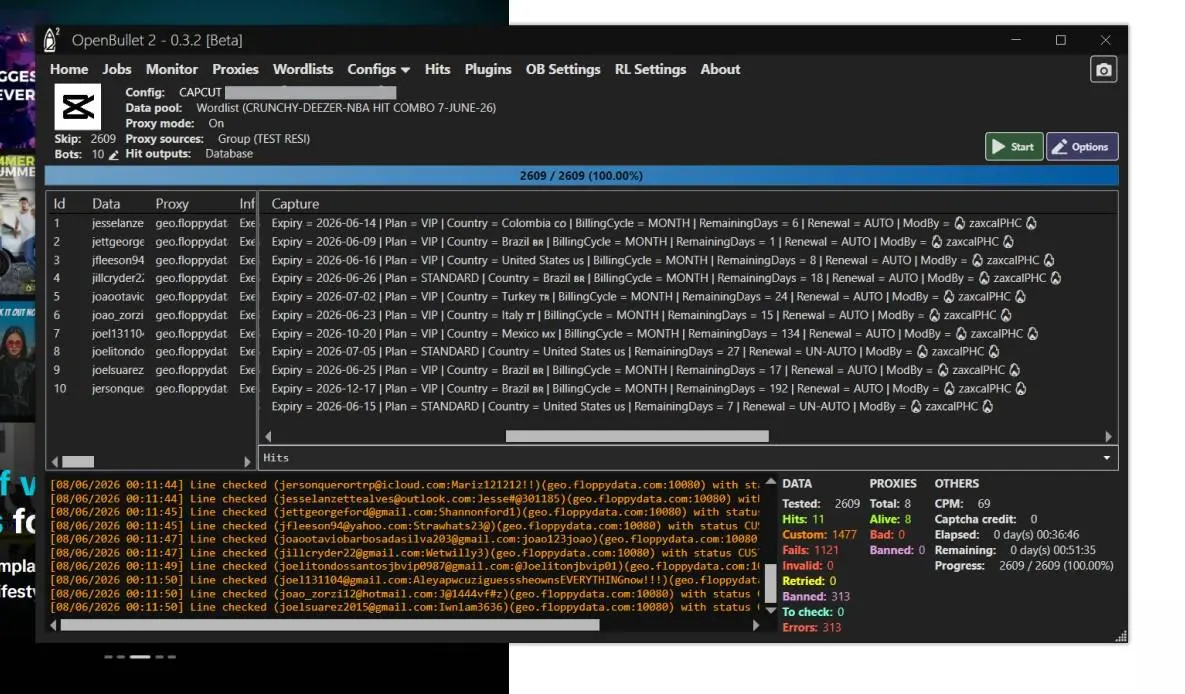The image size is (1185, 694).
Task: Select hit row with Id 10
Action: [151, 389]
